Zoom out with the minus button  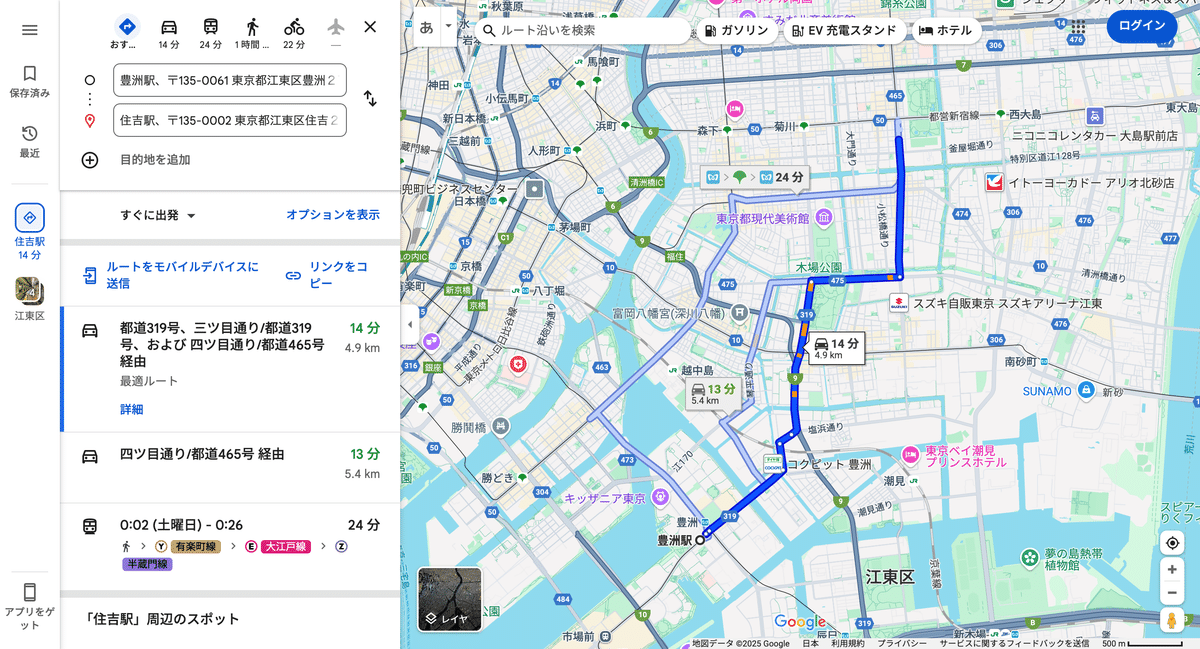point(1172,592)
